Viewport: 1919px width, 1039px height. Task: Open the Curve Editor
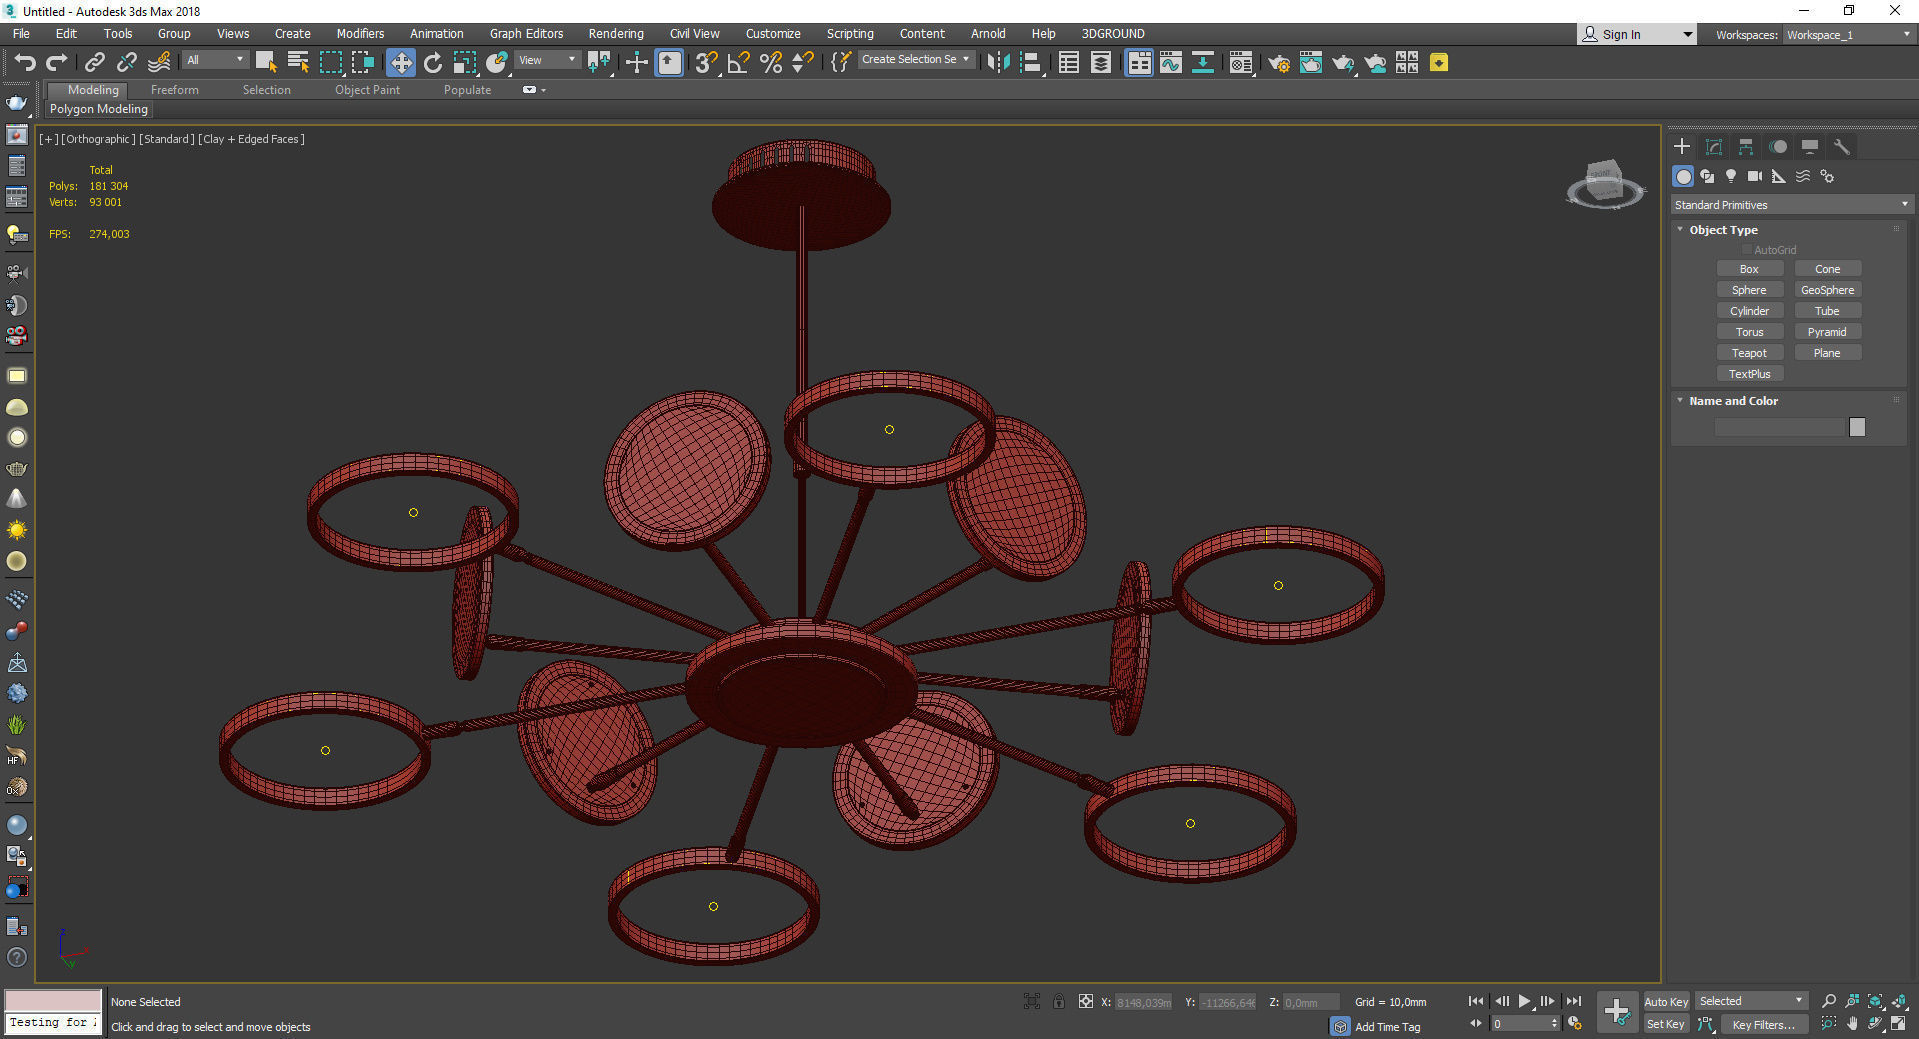(1171, 63)
